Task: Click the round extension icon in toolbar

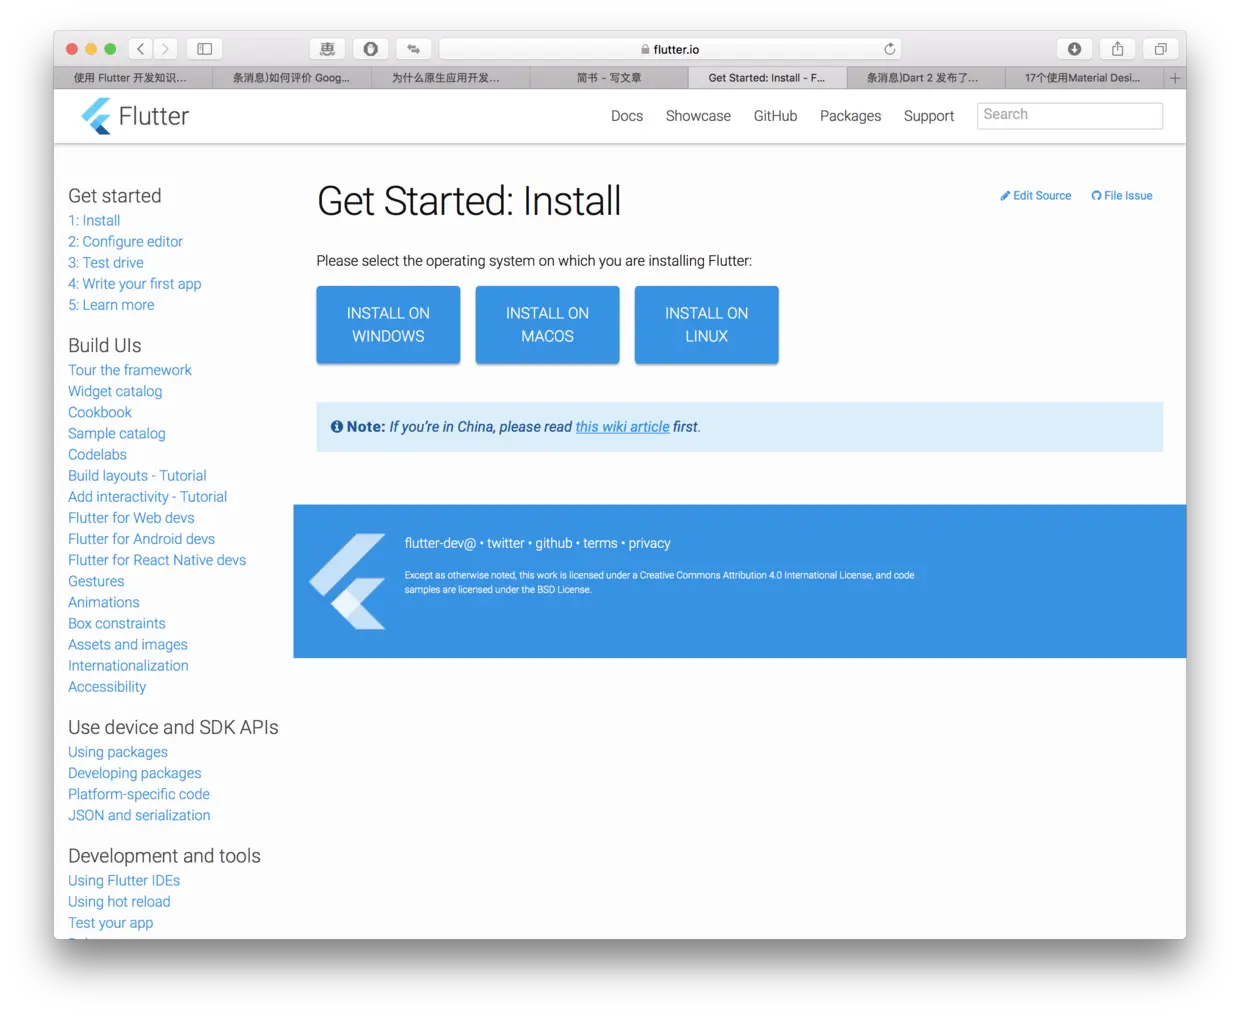Action: (371, 49)
